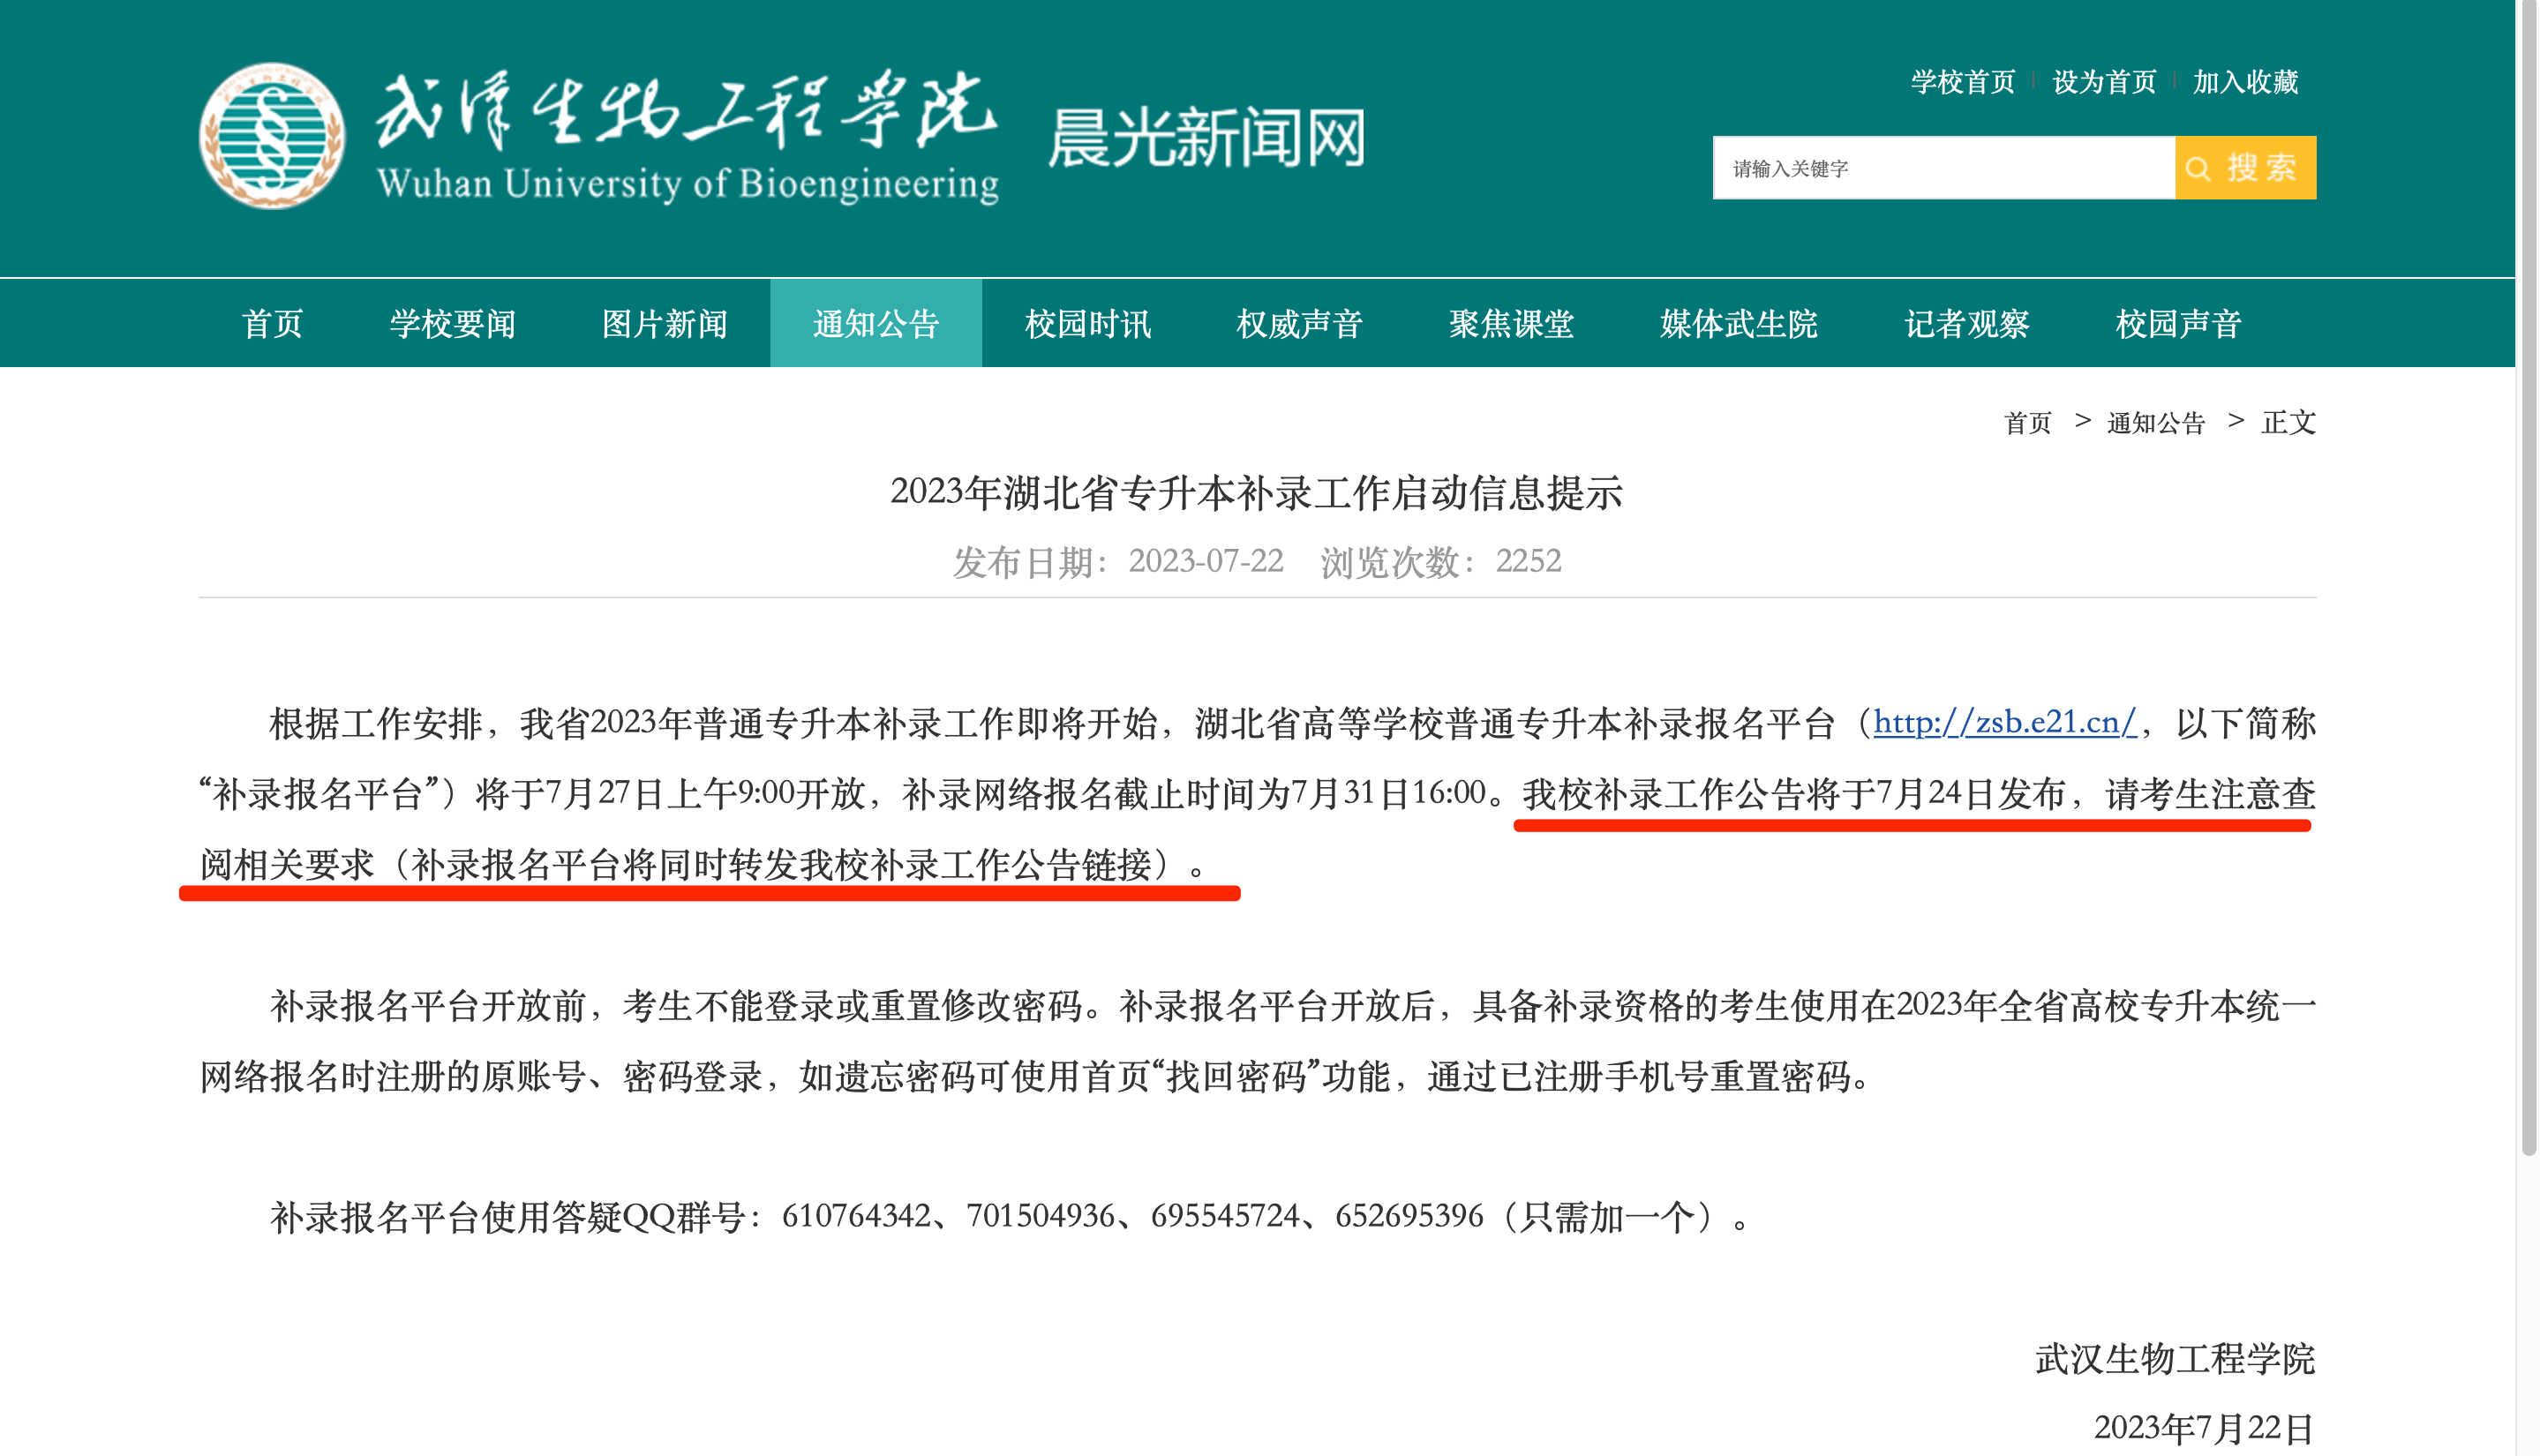Open the 校园时讯 navigation item

click(x=1088, y=323)
